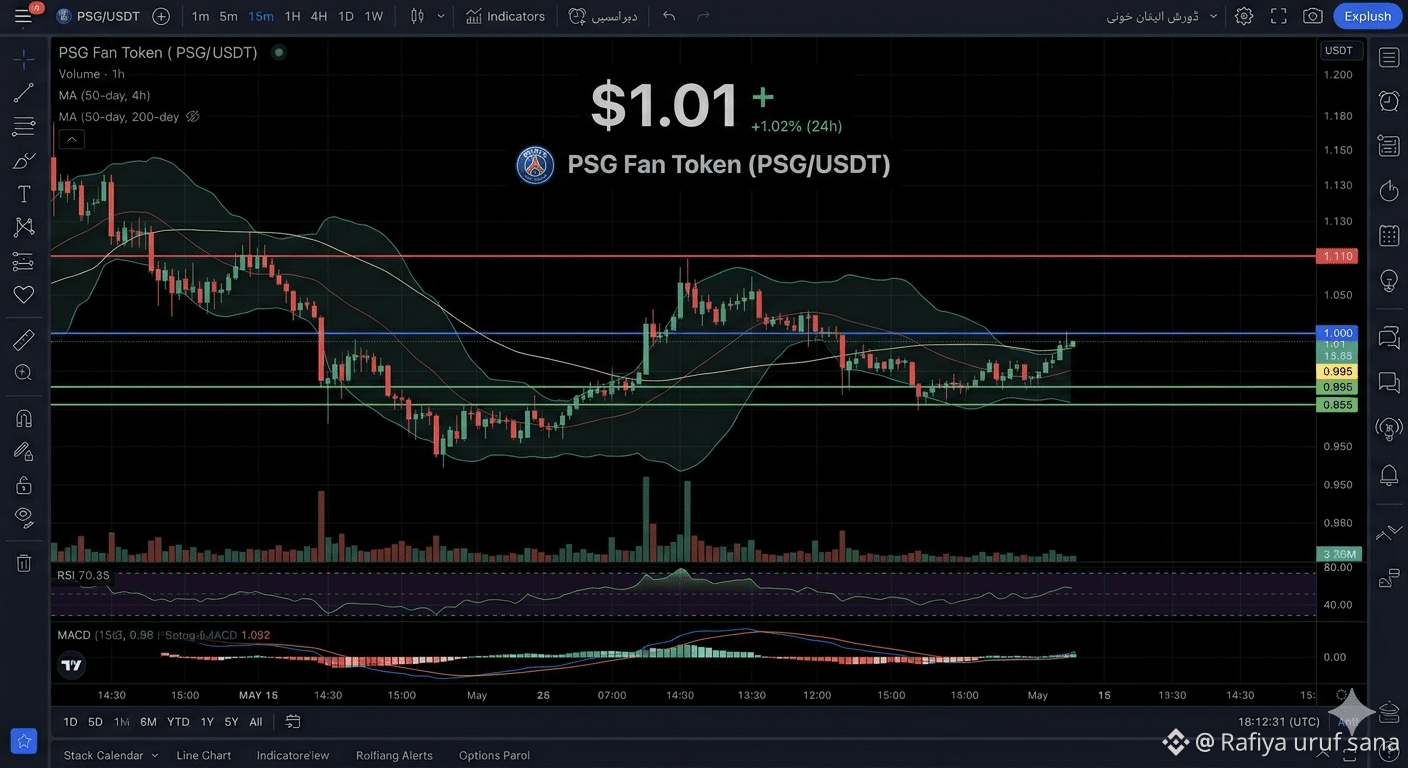The height and width of the screenshot is (768, 1408).
Task: Open the hamburger main menu
Action: (23, 16)
